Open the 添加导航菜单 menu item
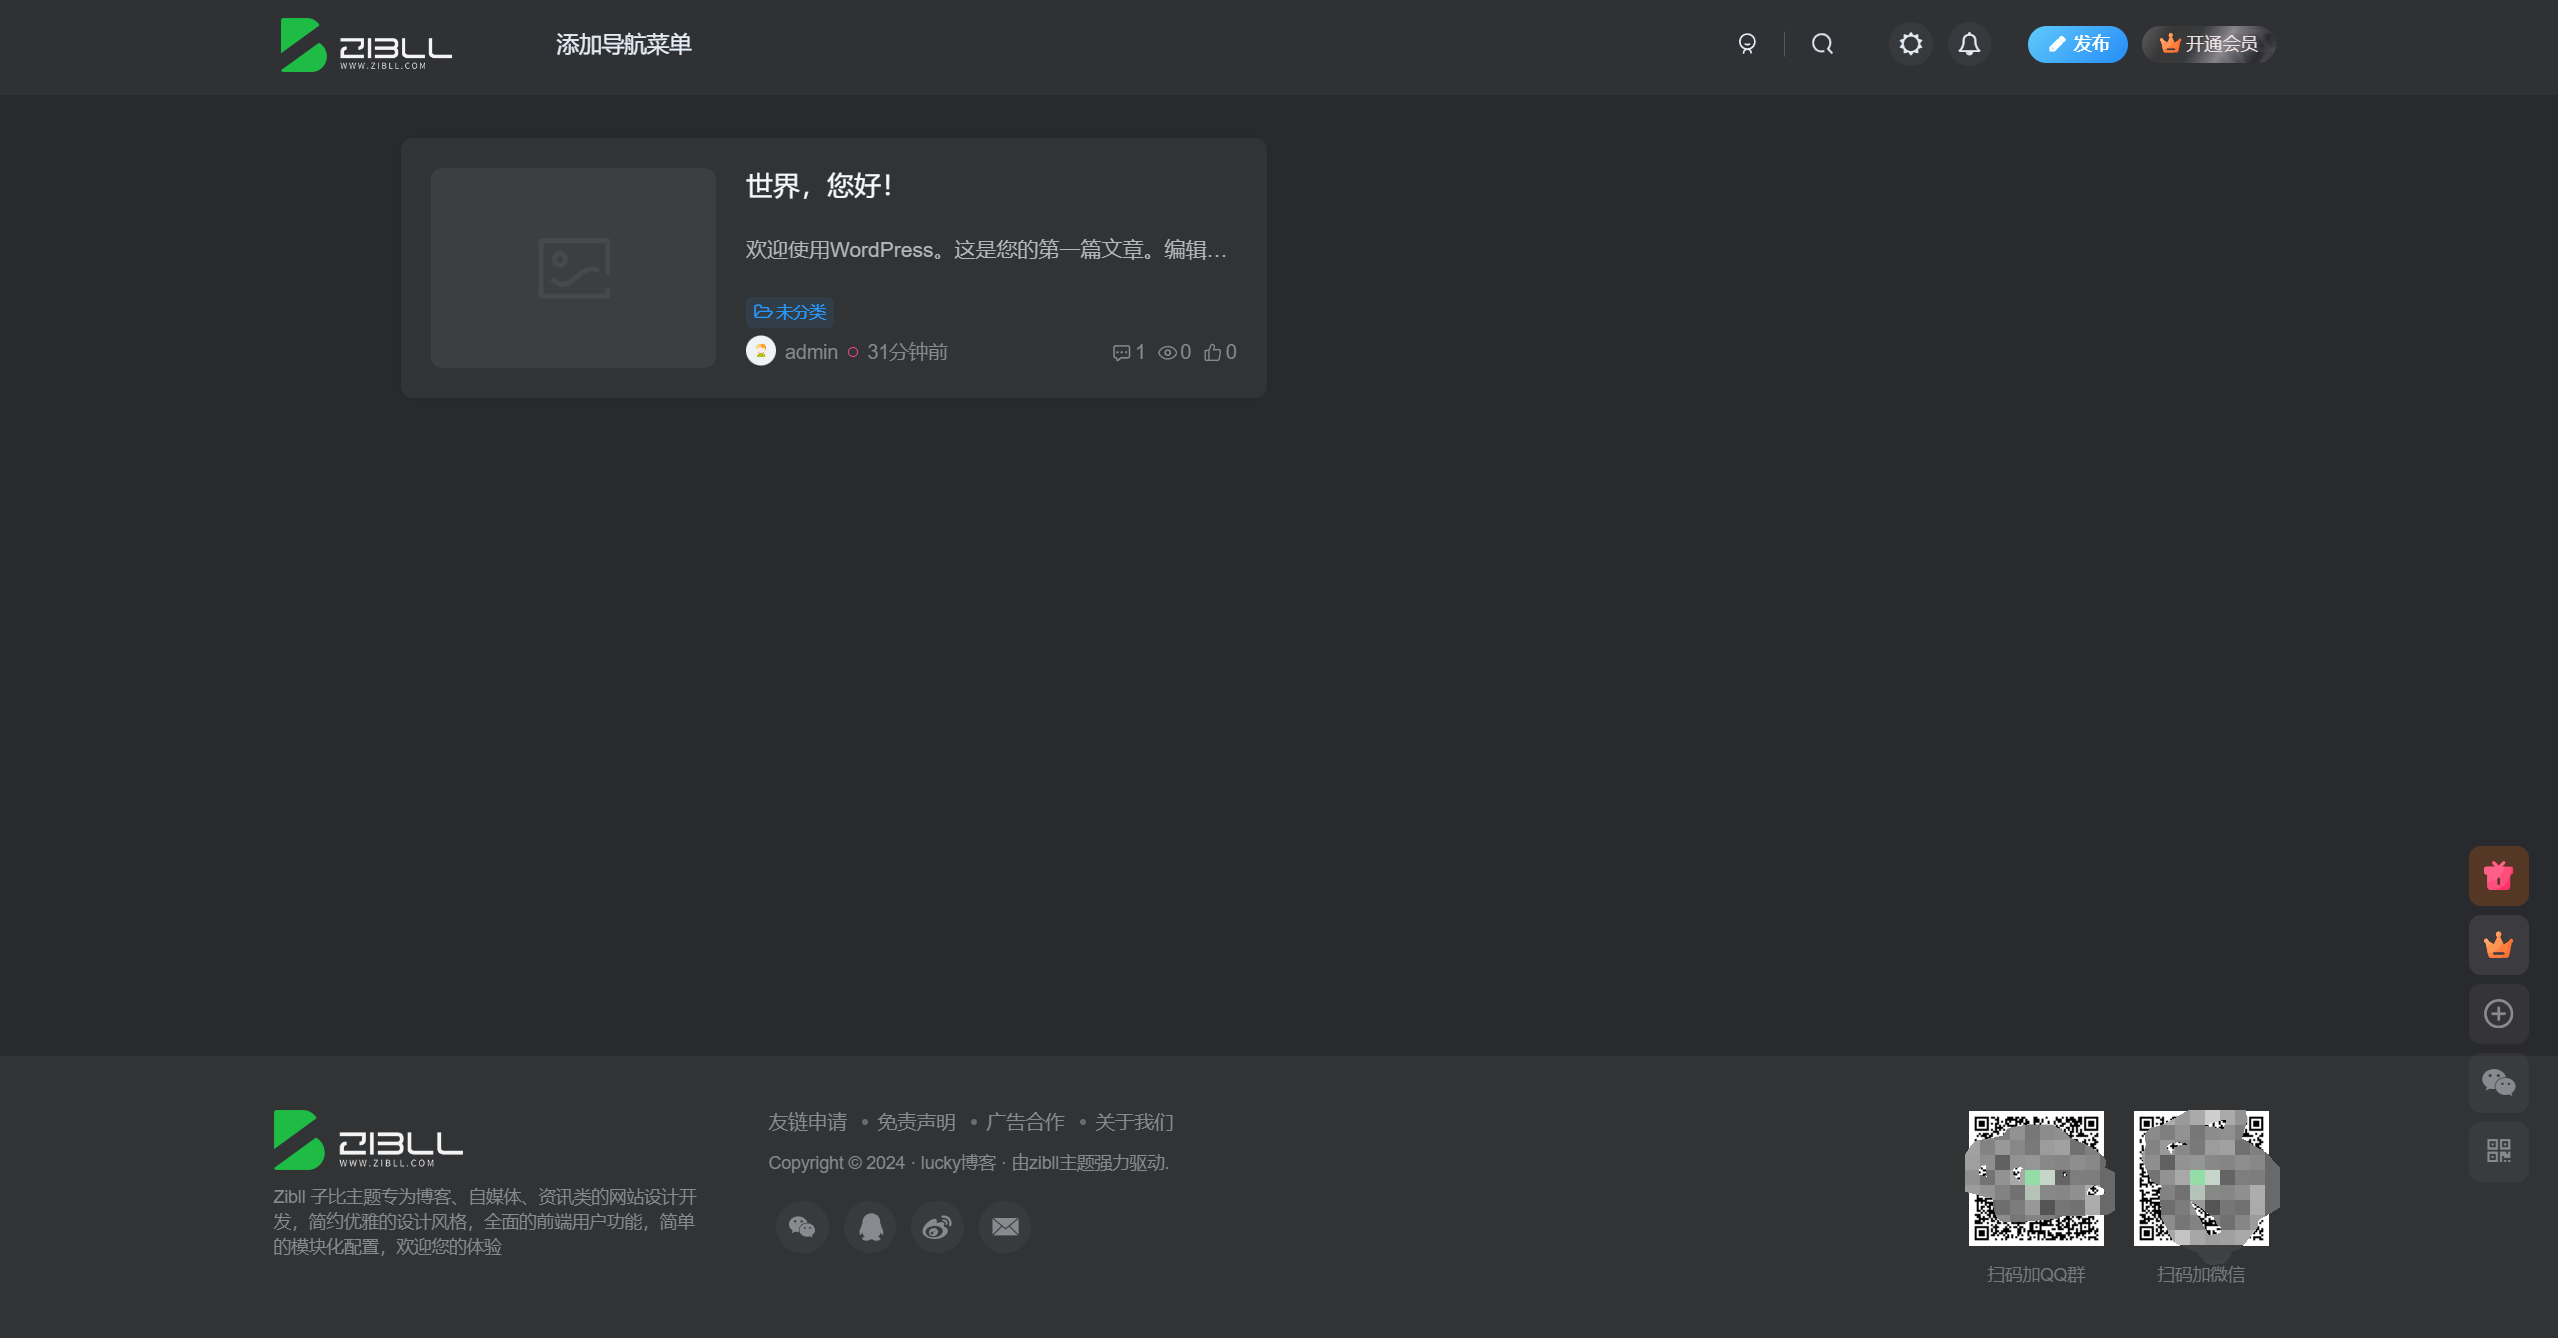The image size is (2558, 1338). (x=623, y=44)
